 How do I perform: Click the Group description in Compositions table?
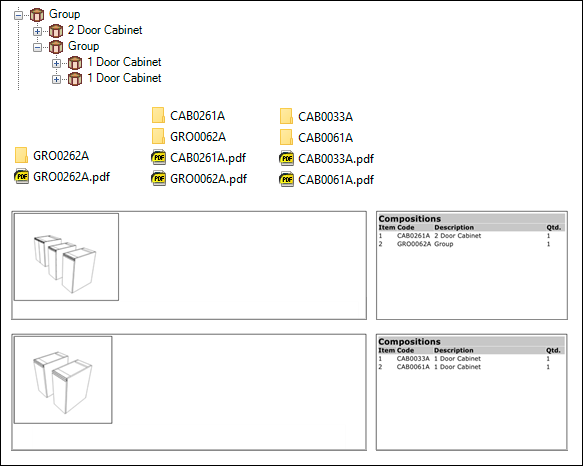pyautogui.click(x=444, y=244)
